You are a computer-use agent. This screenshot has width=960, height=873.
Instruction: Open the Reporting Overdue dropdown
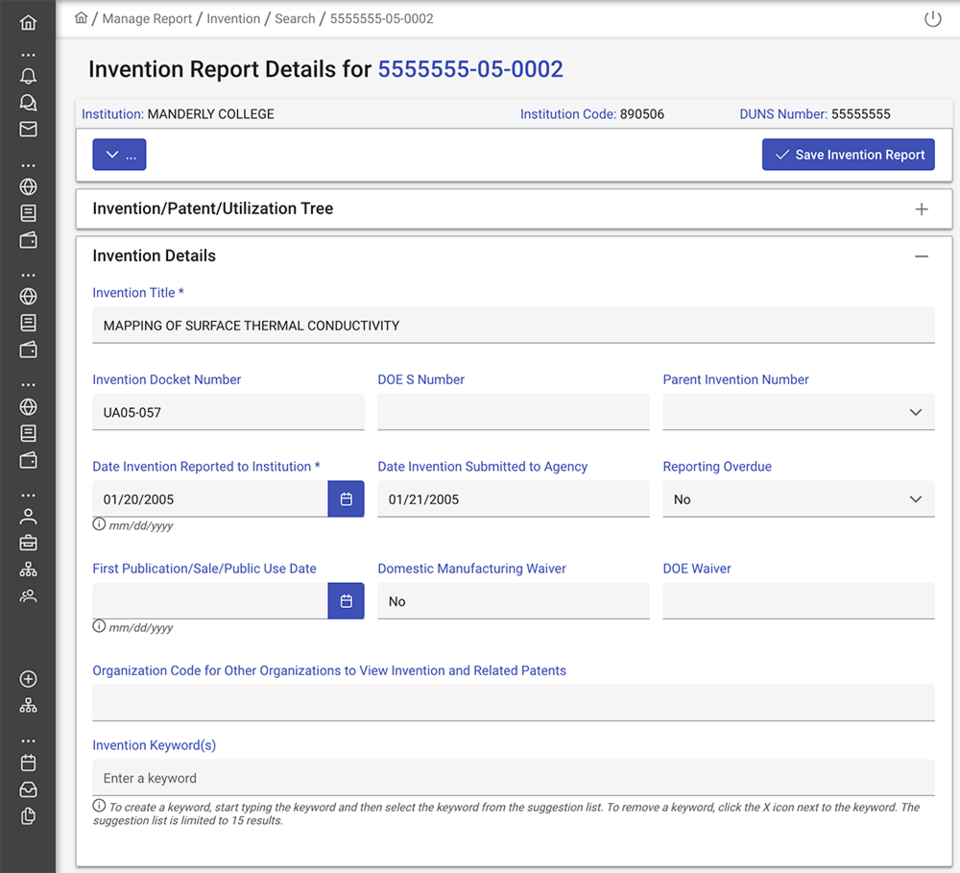point(798,499)
